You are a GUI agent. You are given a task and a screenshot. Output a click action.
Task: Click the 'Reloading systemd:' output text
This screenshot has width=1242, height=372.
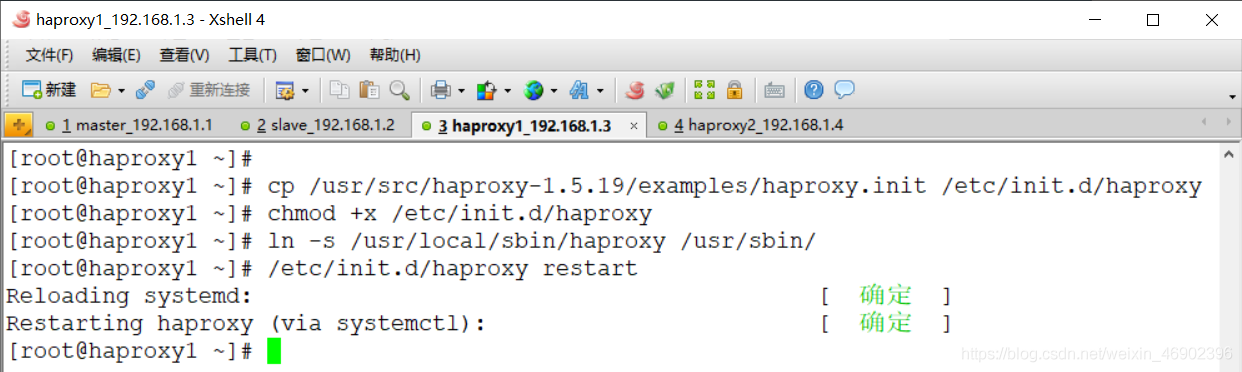[129, 296]
